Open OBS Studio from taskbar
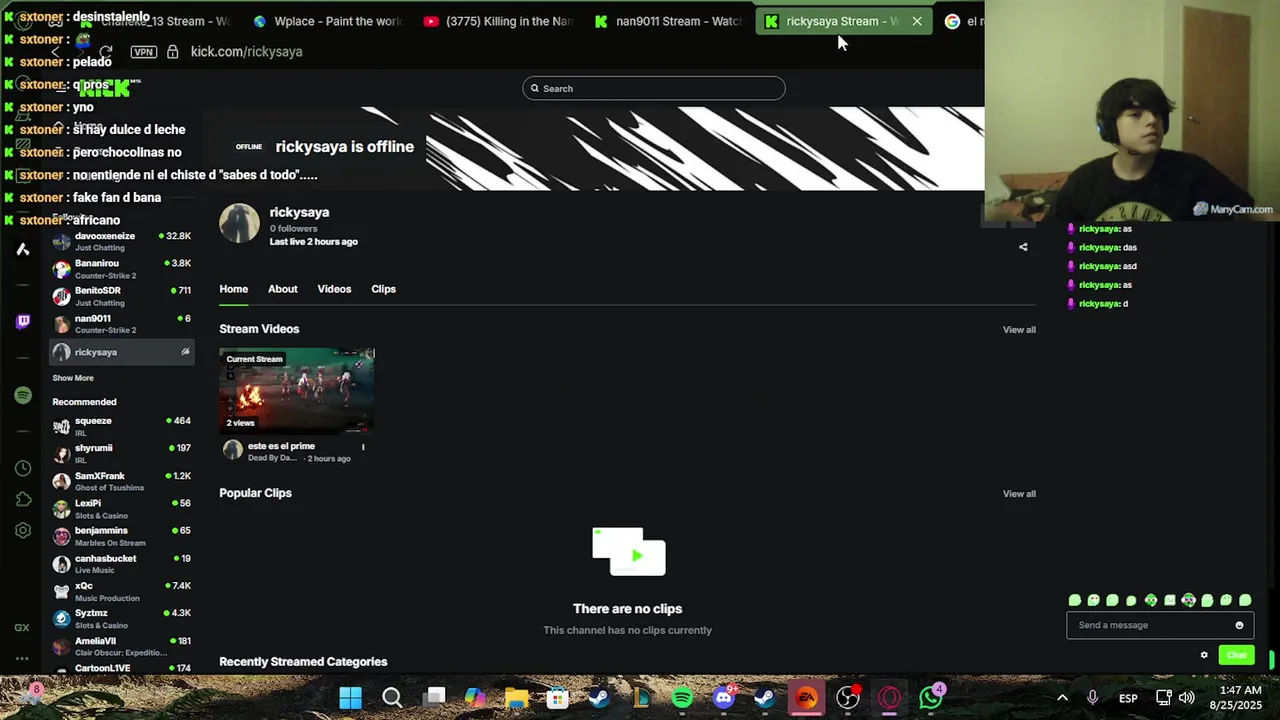1280x720 pixels. (x=848, y=697)
